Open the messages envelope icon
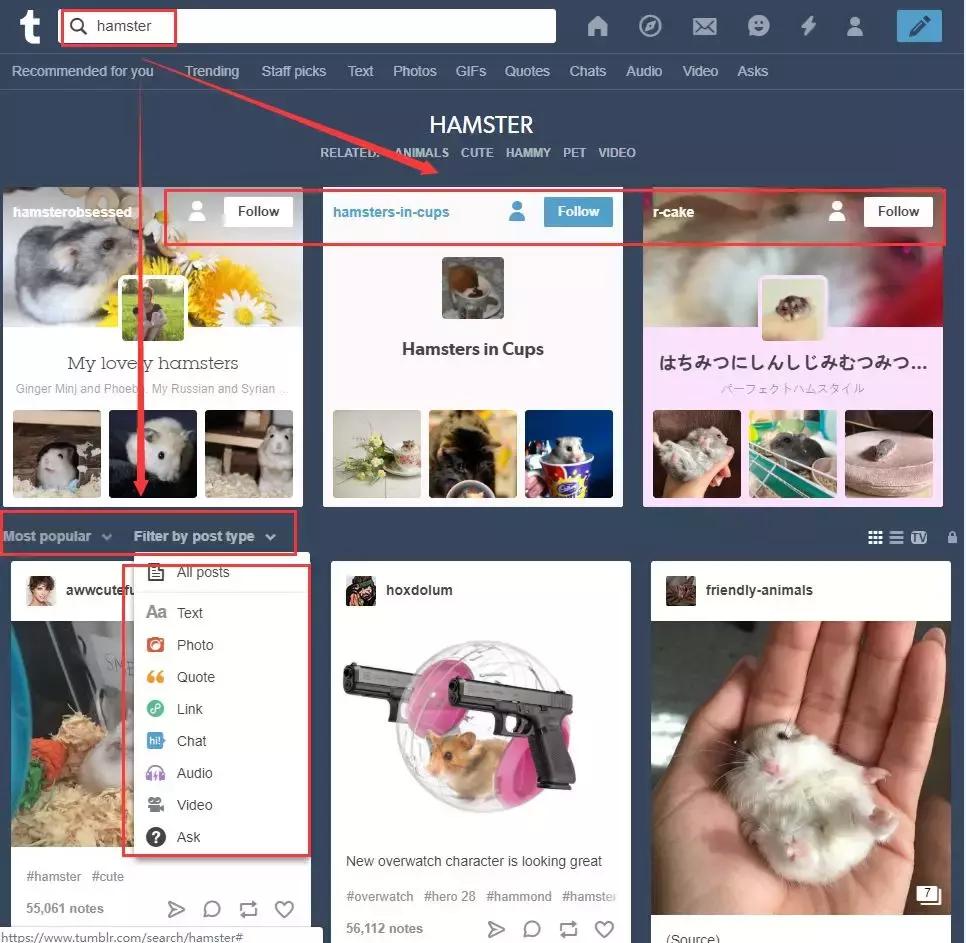This screenshot has width=966, height=943. [705, 26]
